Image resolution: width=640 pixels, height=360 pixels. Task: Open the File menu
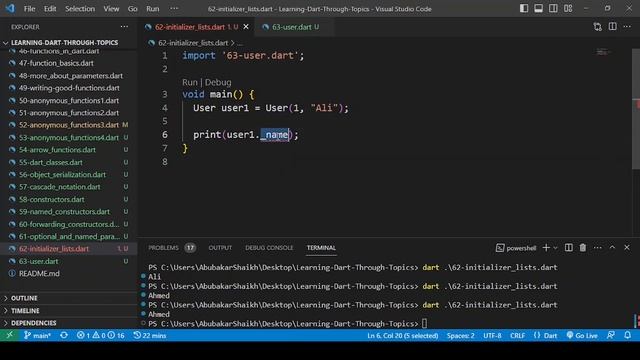click(x=29, y=9)
